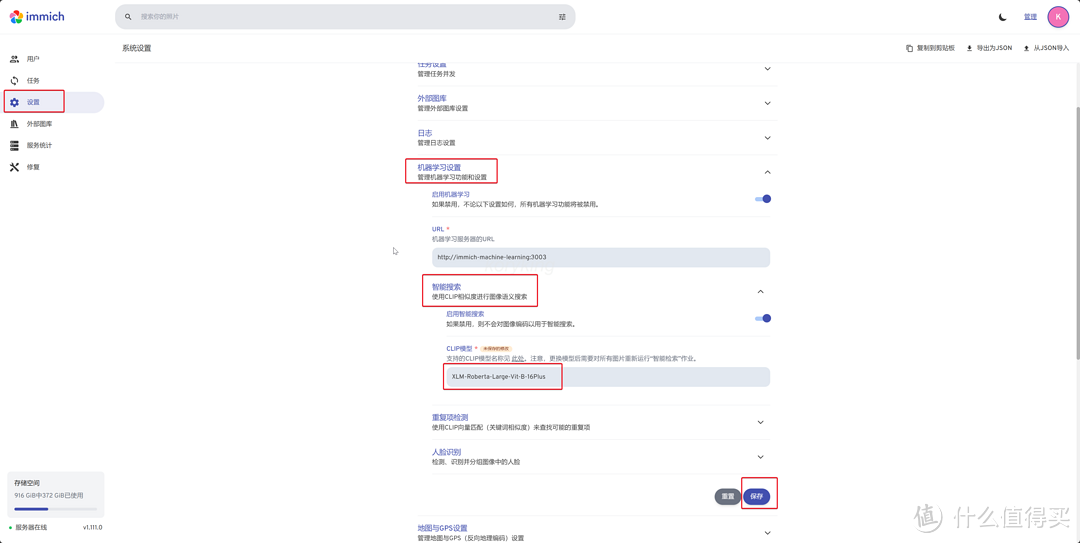Expand the 重复项检测 subsection chevron
Viewport: 1080px width, 543px height.
[760, 422]
